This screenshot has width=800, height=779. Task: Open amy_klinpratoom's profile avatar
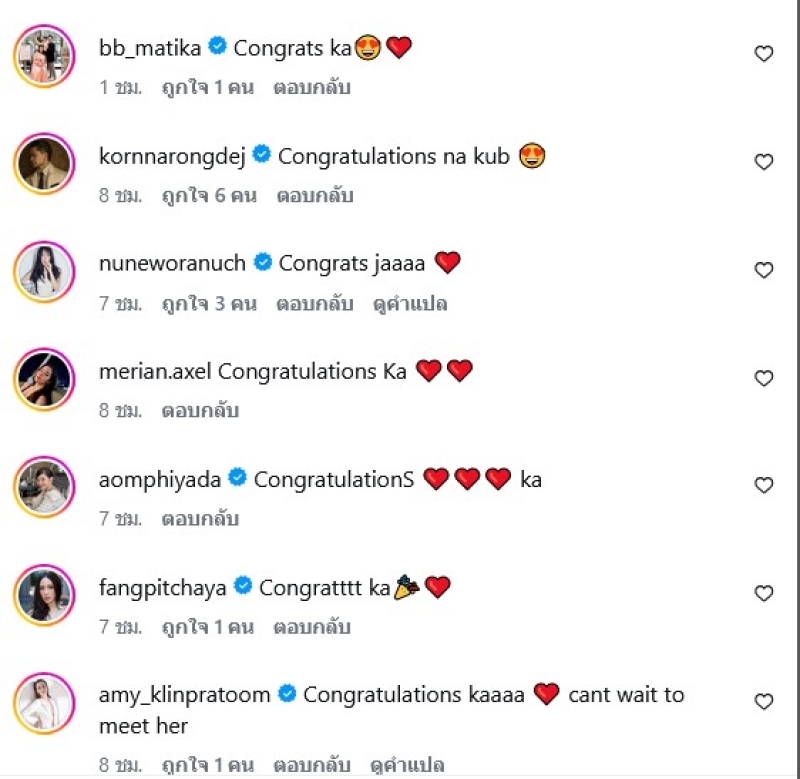tap(44, 704)
